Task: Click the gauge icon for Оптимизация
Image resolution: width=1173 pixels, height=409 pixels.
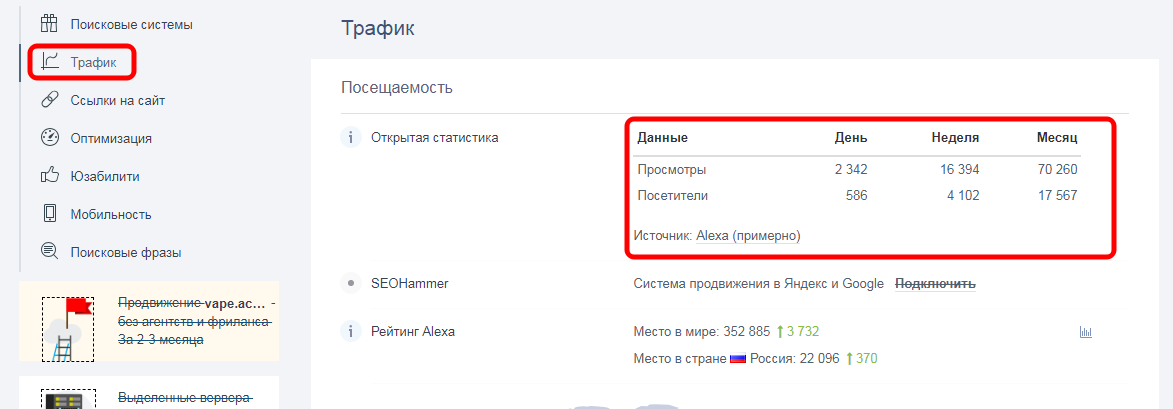Action: (x=49, y=138)
